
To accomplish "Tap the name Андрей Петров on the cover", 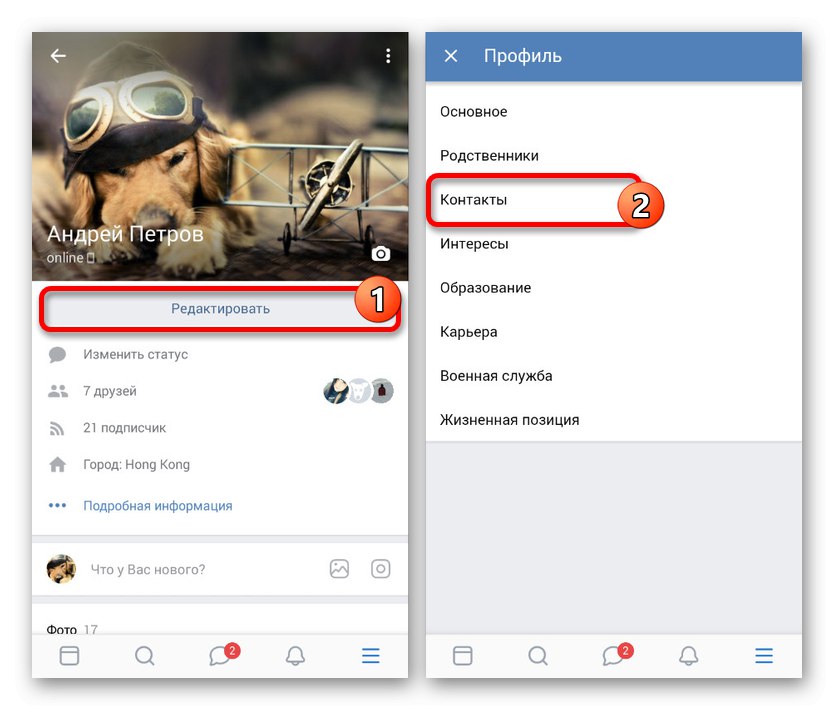I will [x=126, y=234].
